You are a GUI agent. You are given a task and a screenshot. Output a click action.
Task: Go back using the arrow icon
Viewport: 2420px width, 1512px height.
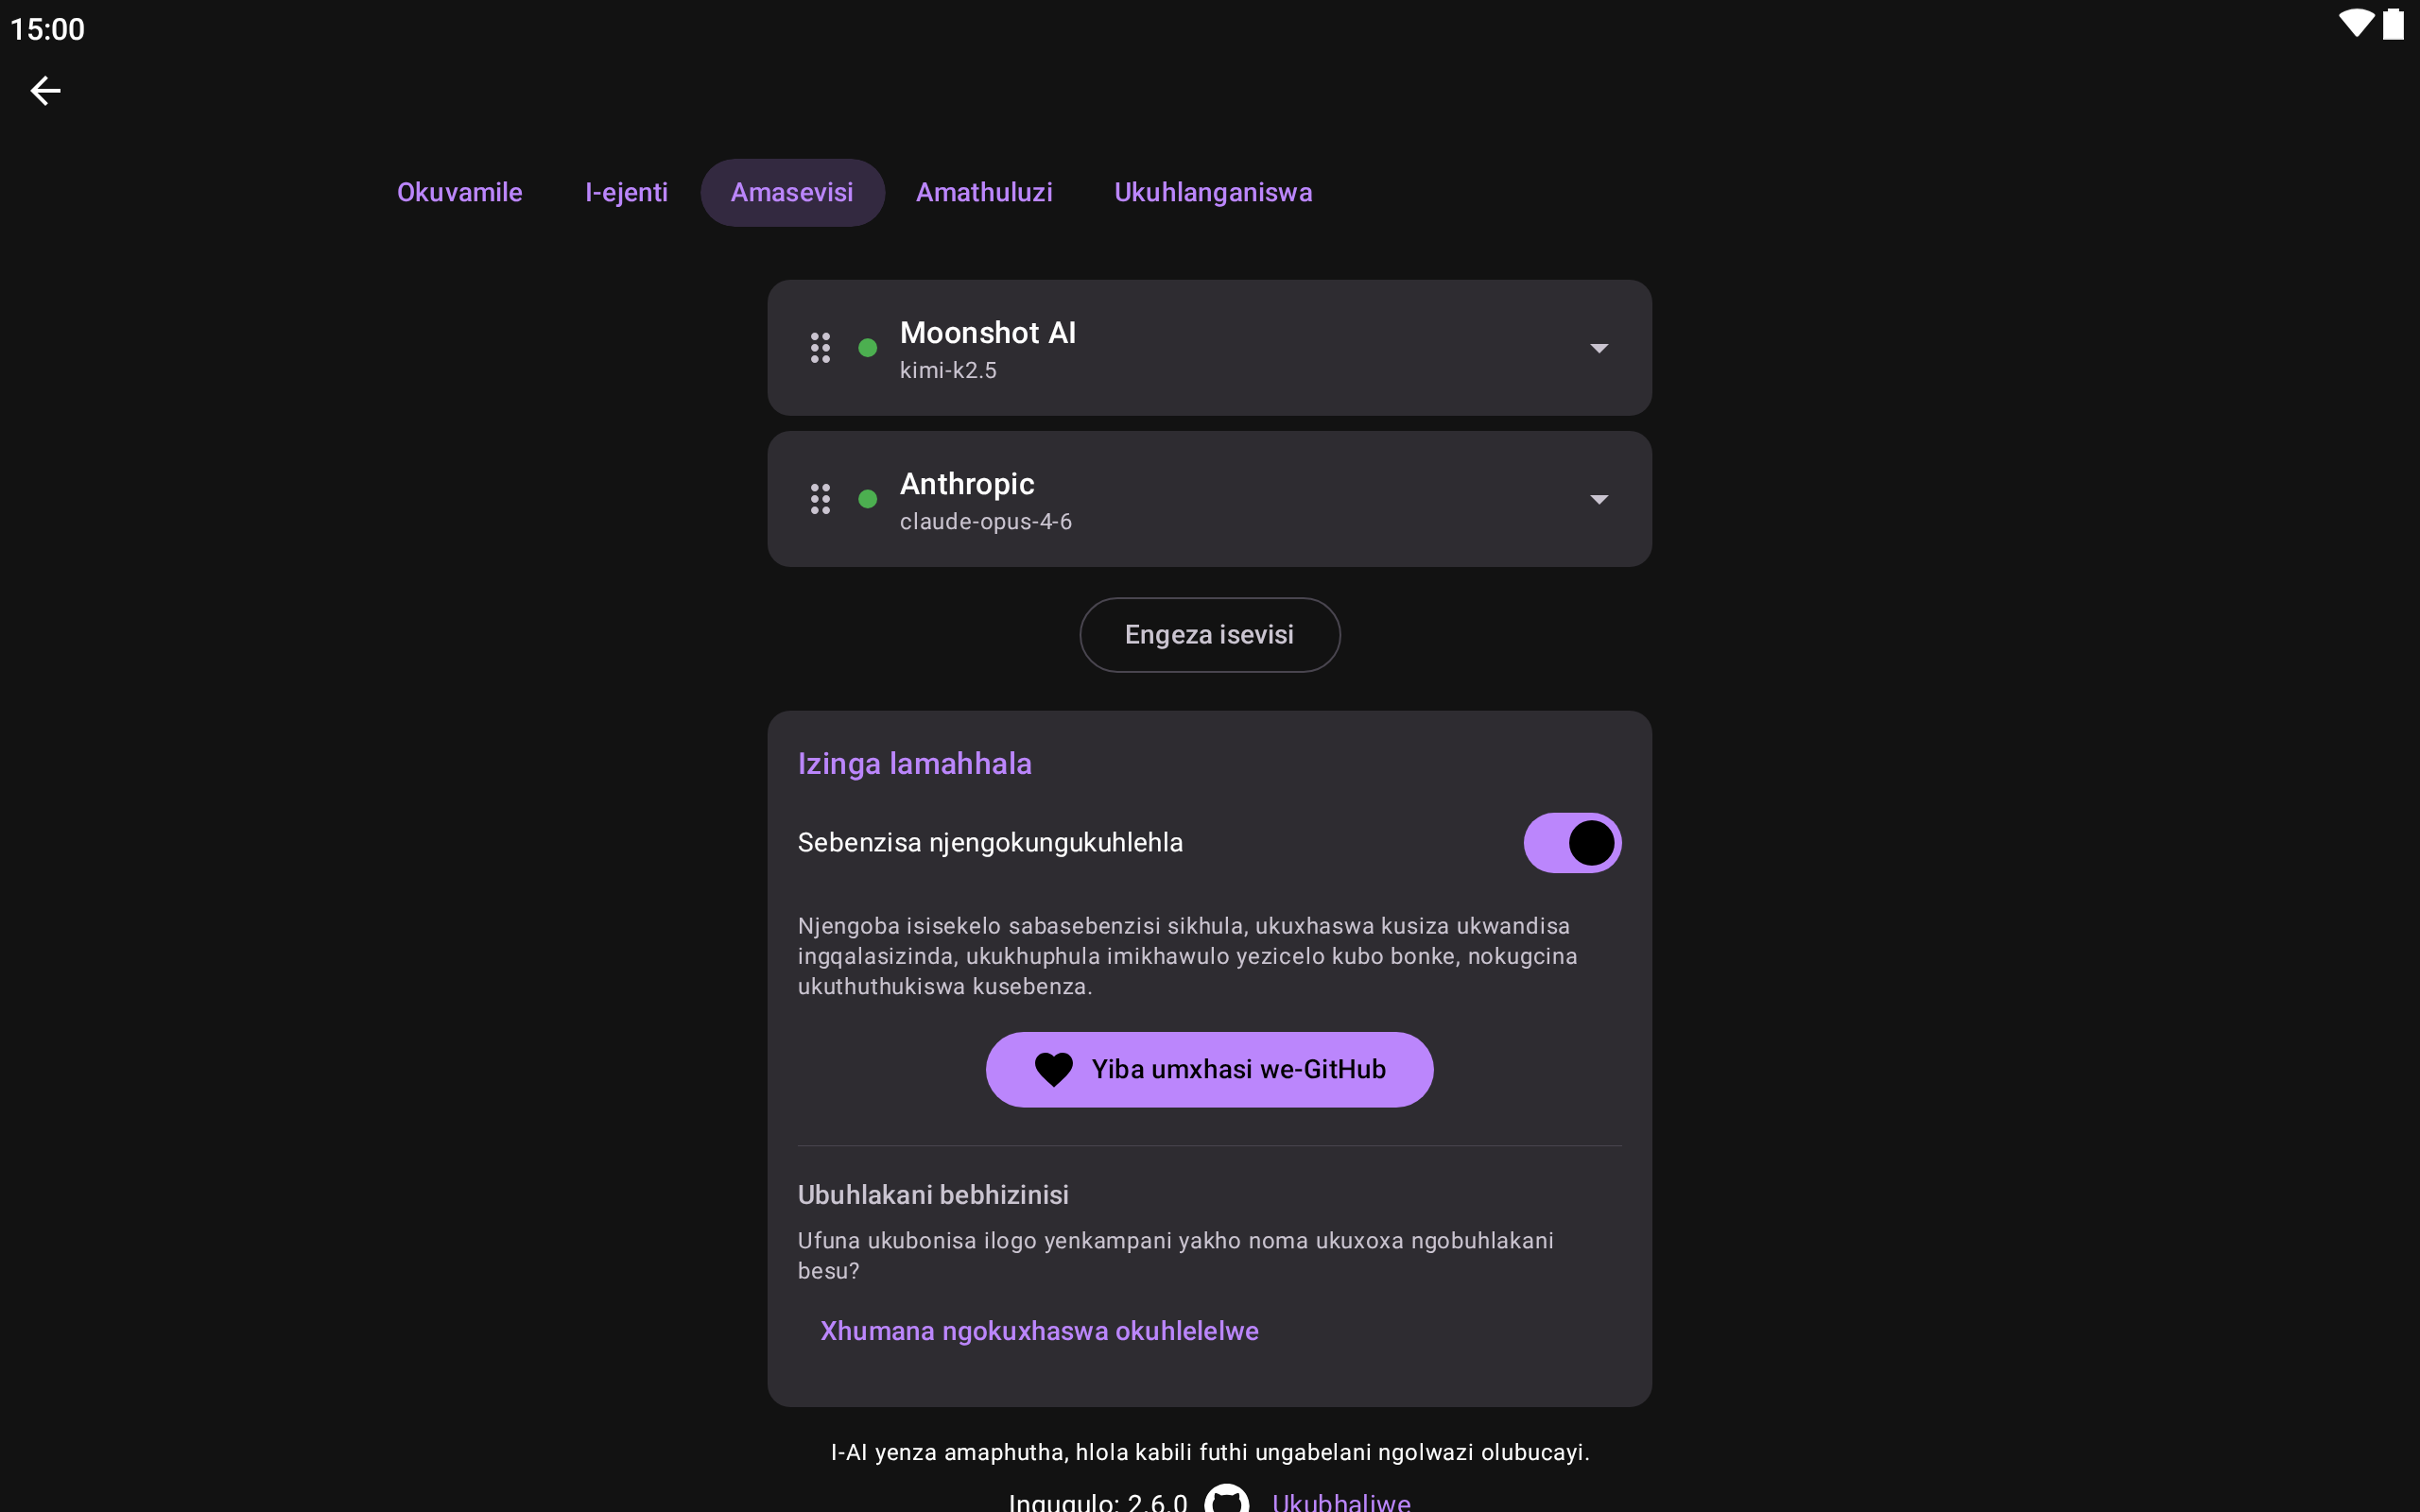(45, 91)
